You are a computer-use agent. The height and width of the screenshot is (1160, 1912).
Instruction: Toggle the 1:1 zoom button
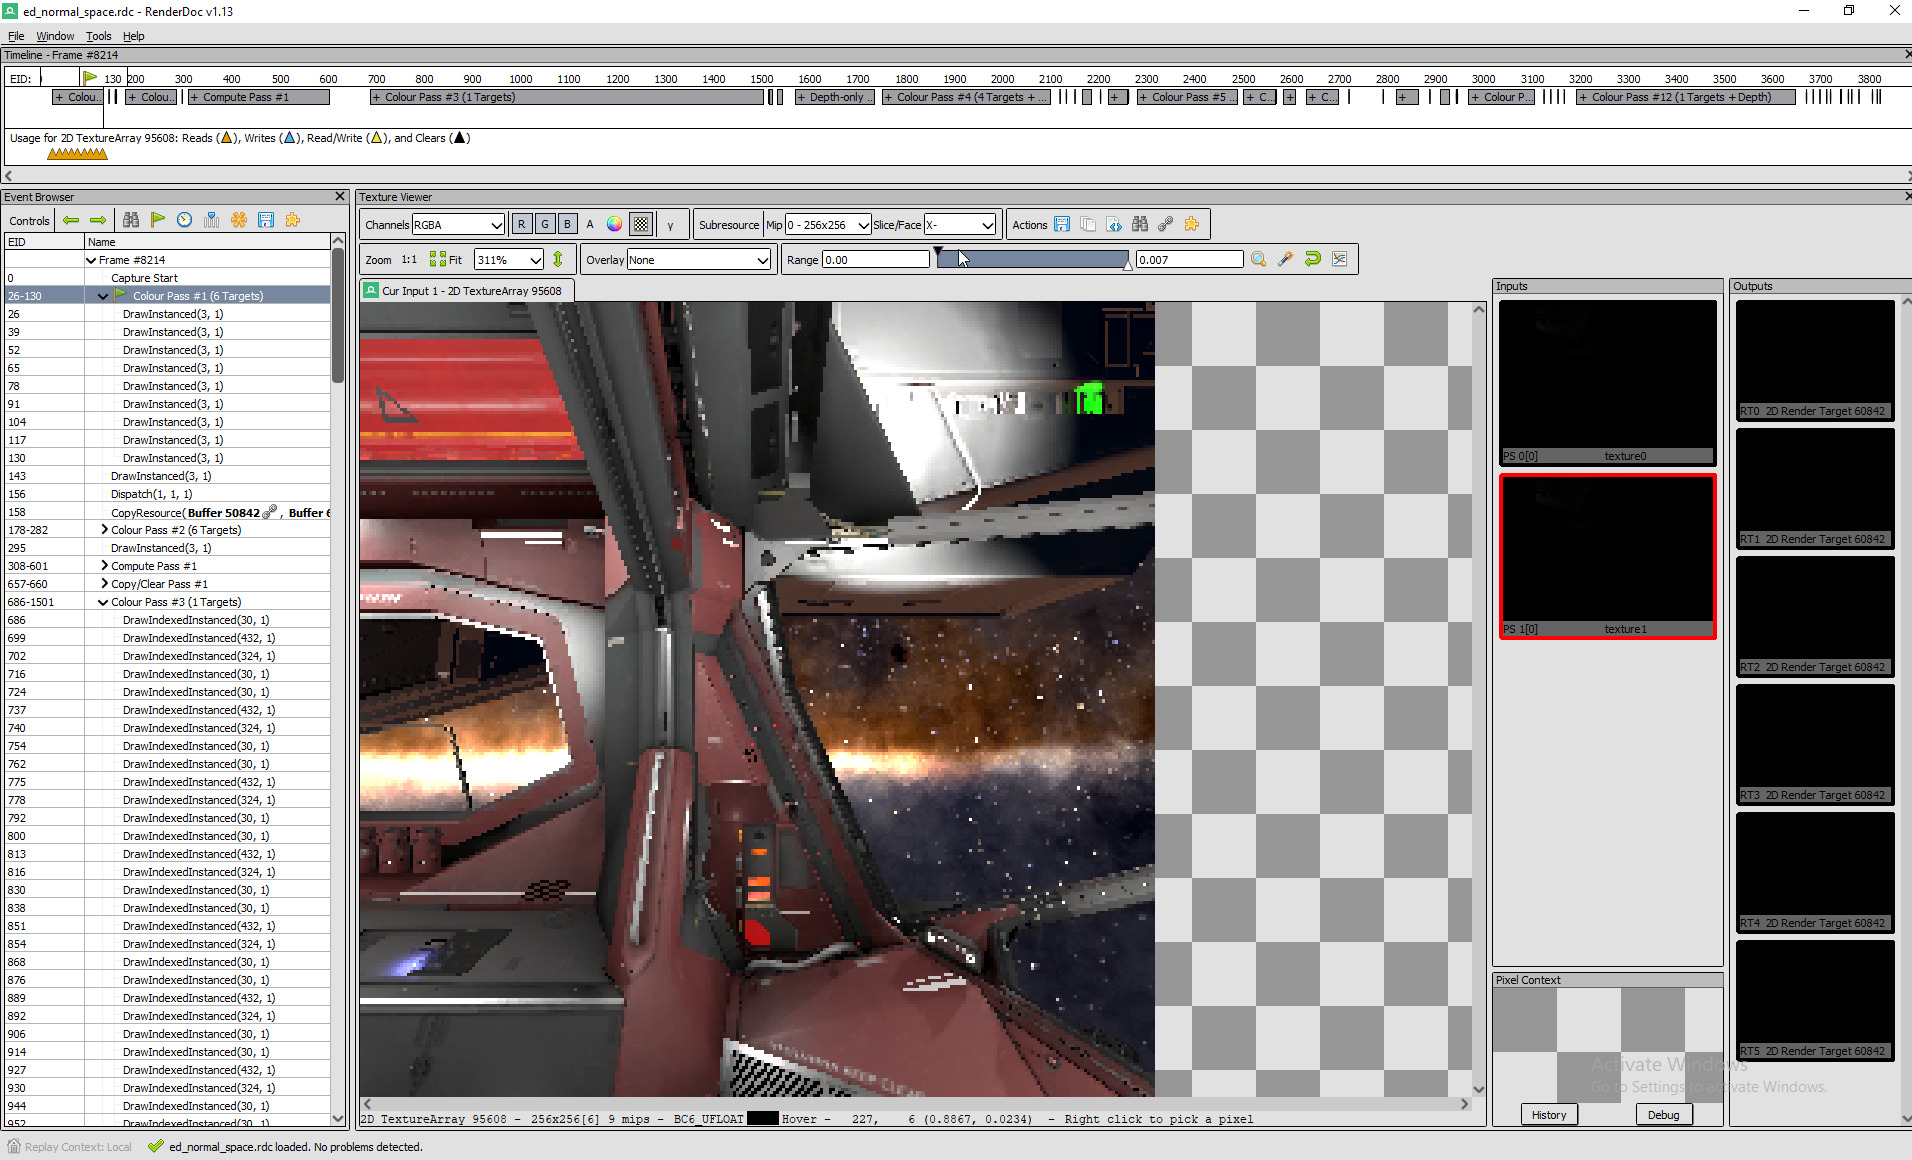pyautogui.click(x=409, y=259)
